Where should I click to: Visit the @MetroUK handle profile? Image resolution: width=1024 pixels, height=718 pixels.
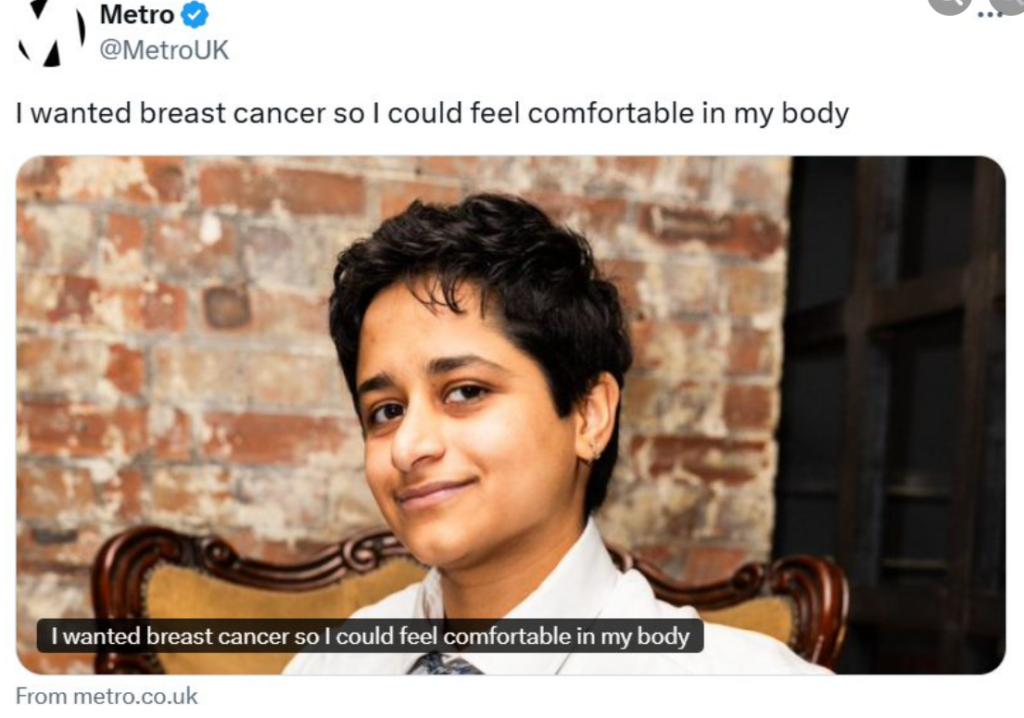164,50
